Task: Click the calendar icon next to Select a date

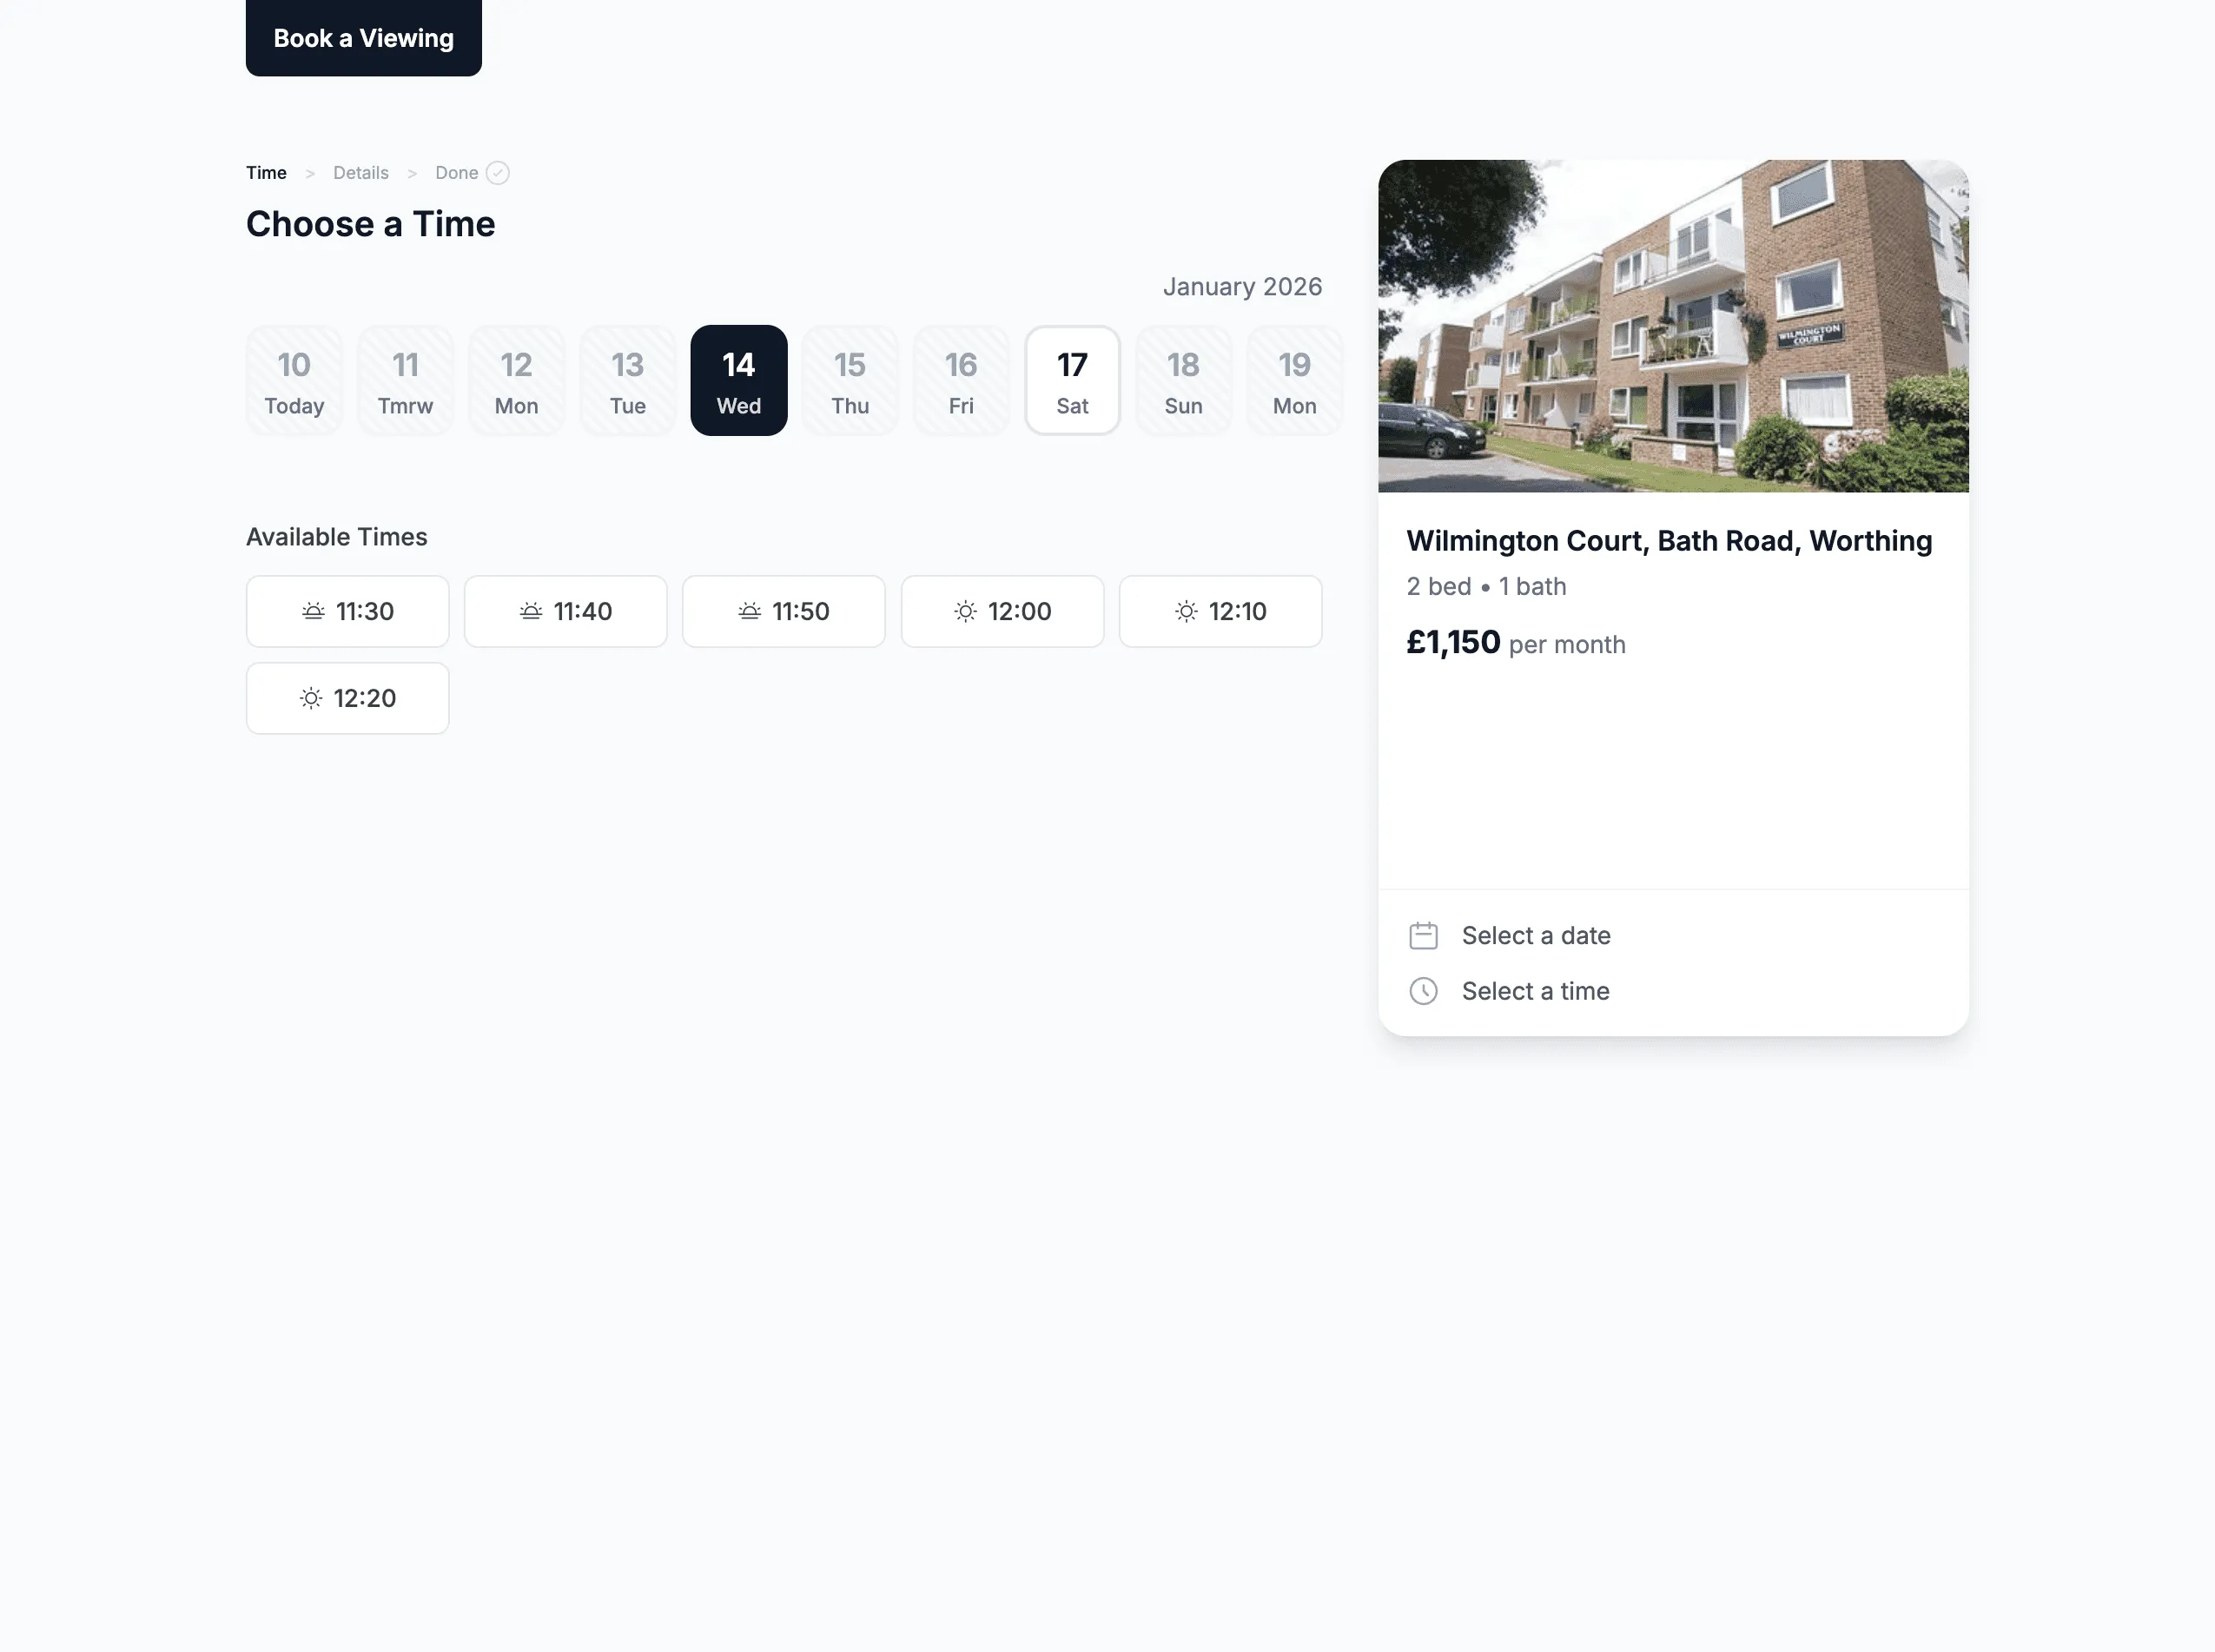Action: [1424, 934]
